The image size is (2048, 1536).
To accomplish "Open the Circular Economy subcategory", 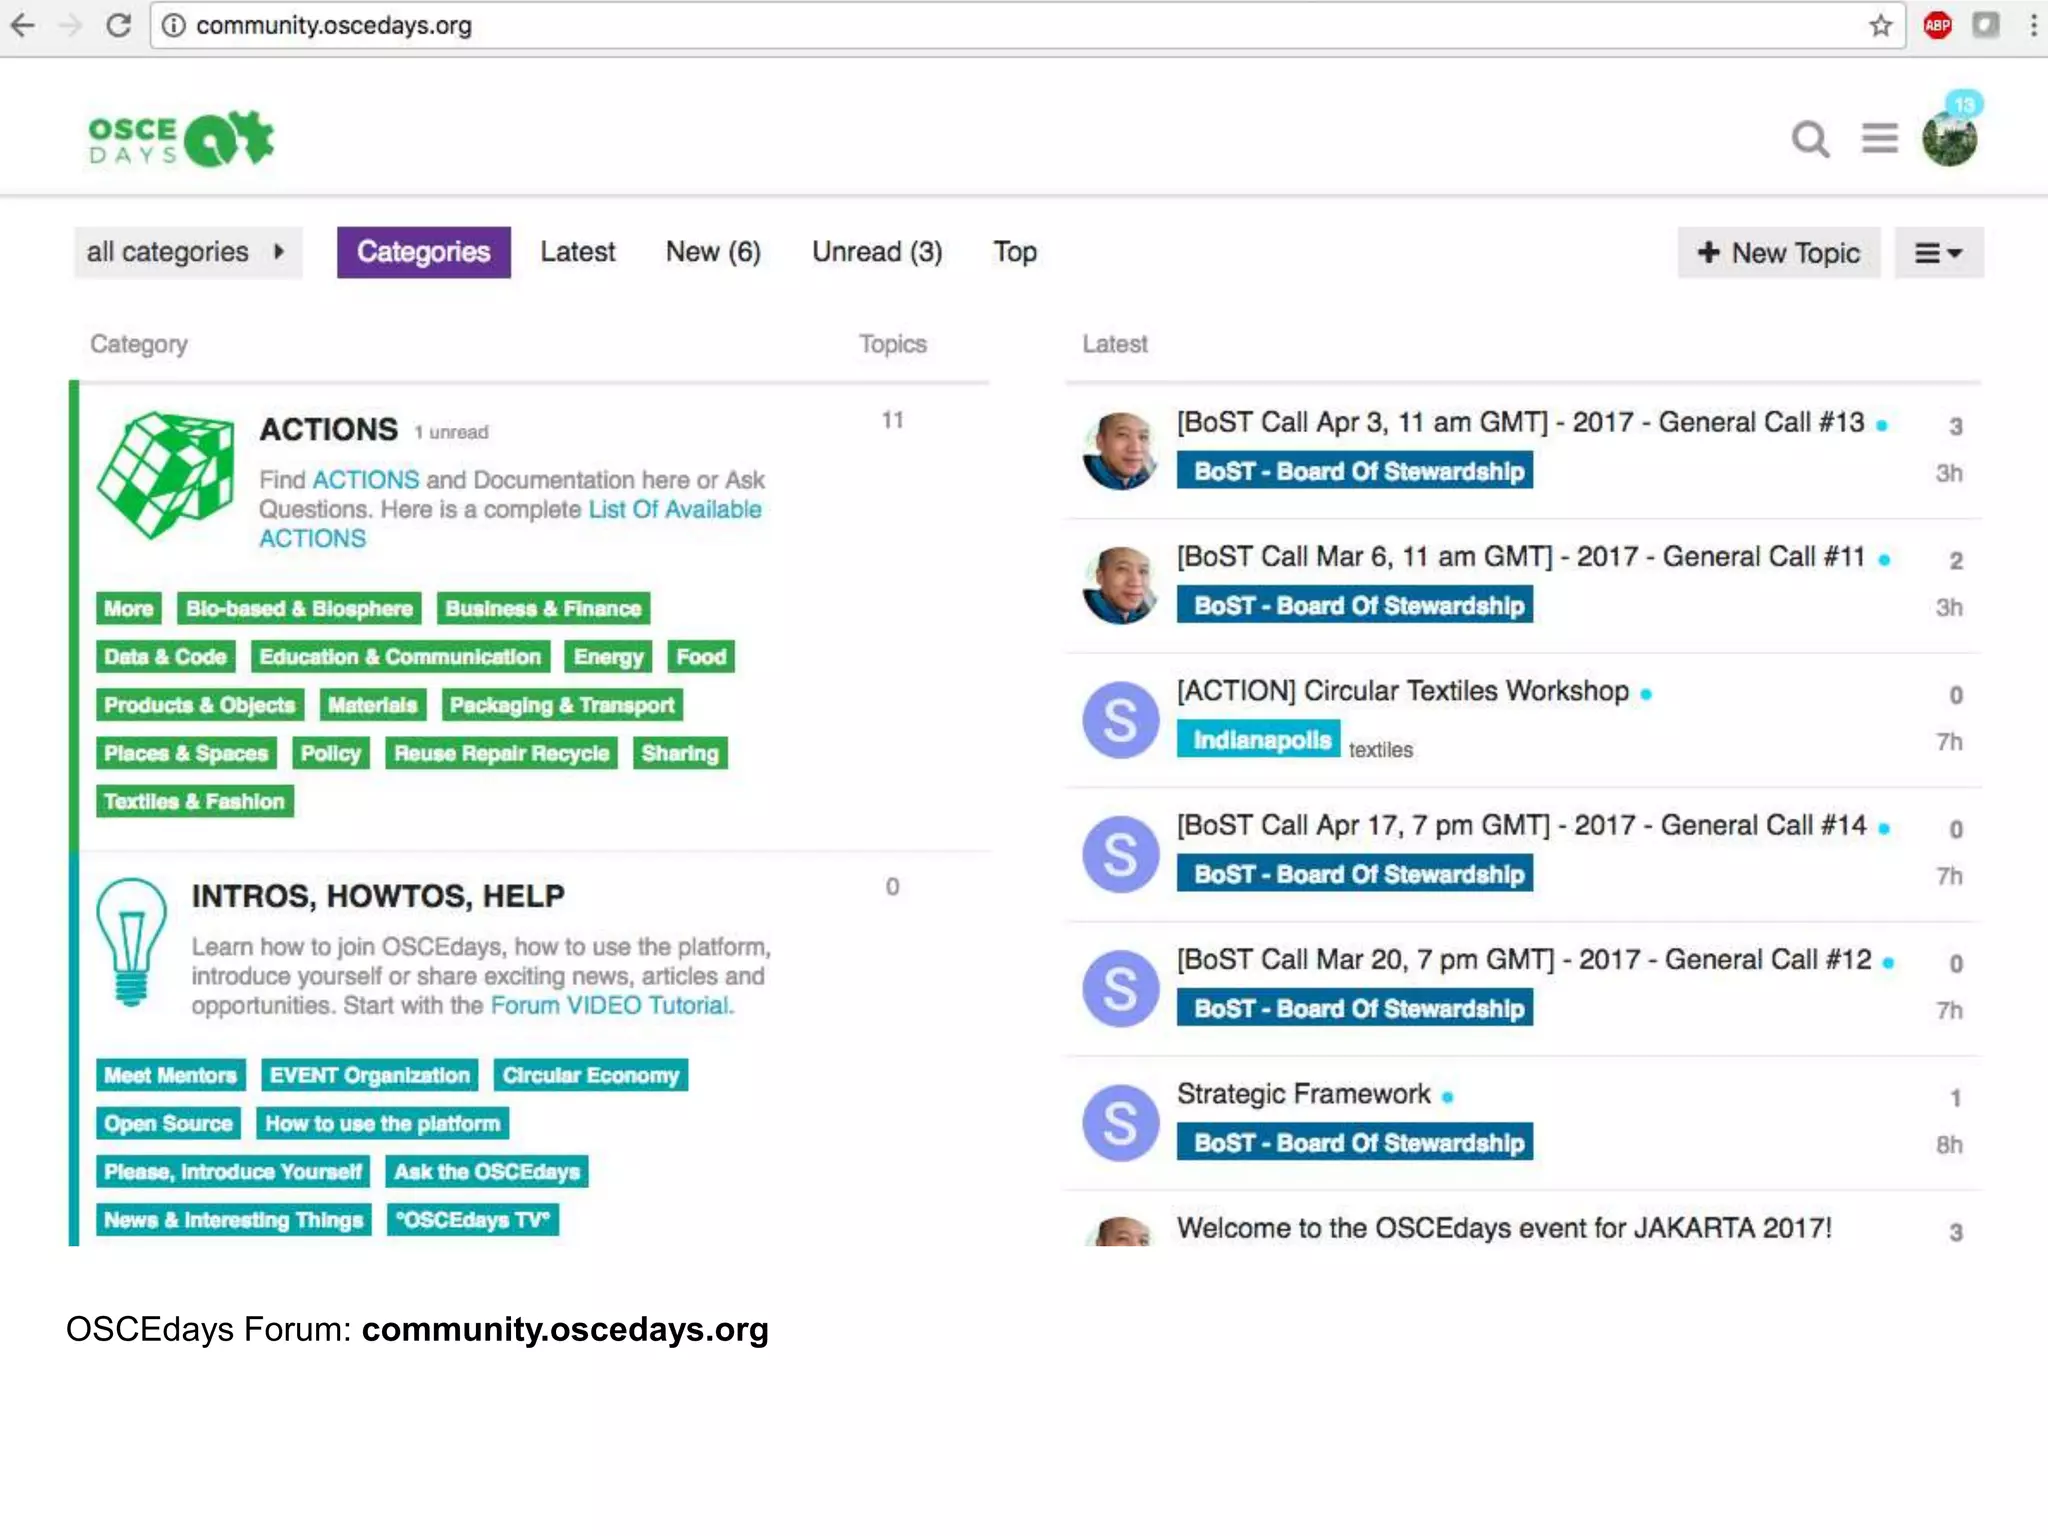I will (x=591, y=1075).
